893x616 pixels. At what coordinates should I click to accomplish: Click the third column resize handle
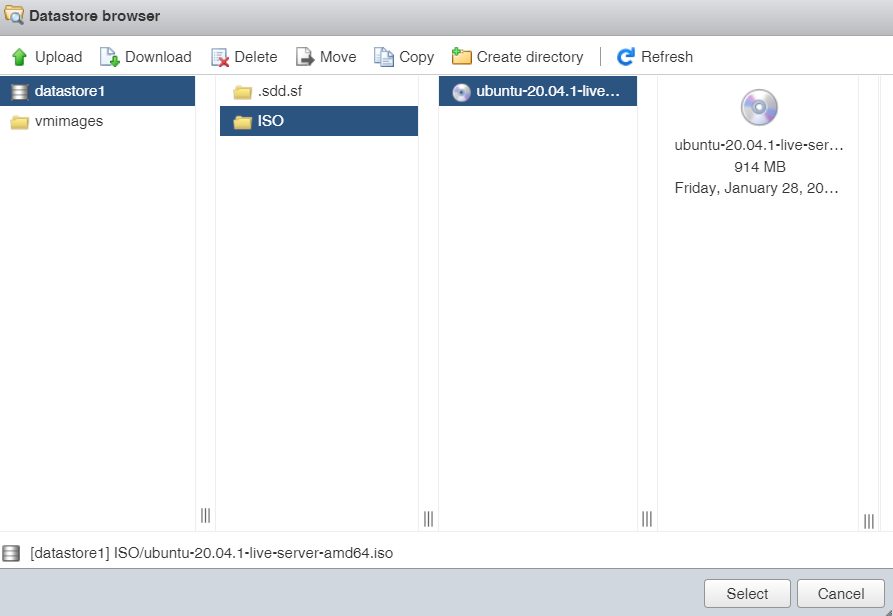click(647, 518)
